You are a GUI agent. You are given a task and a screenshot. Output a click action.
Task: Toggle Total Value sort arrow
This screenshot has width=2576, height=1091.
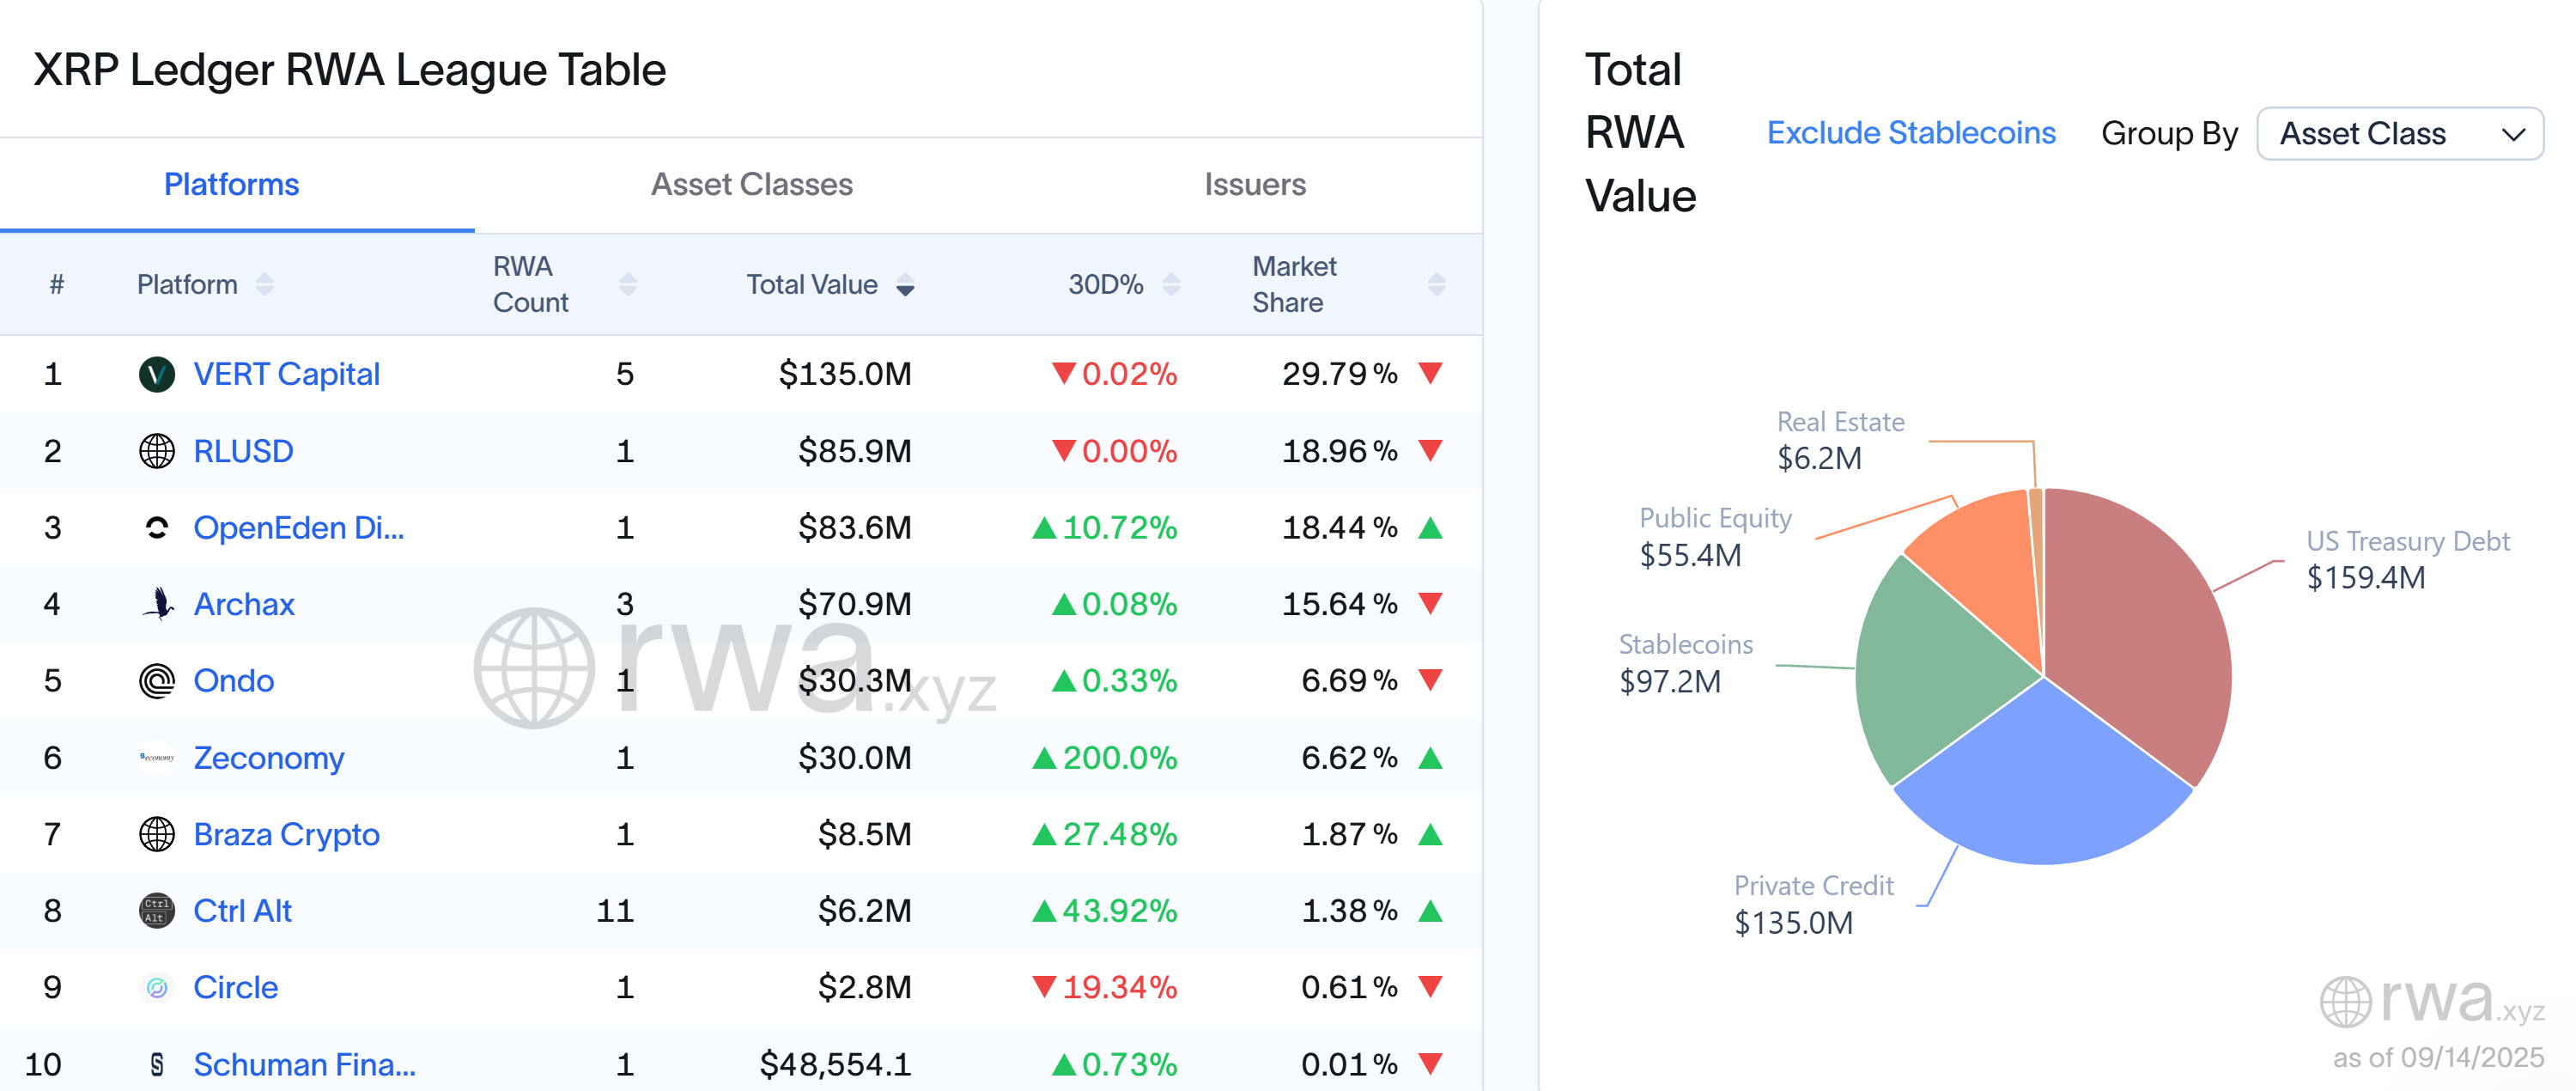[x=904, y=286]
